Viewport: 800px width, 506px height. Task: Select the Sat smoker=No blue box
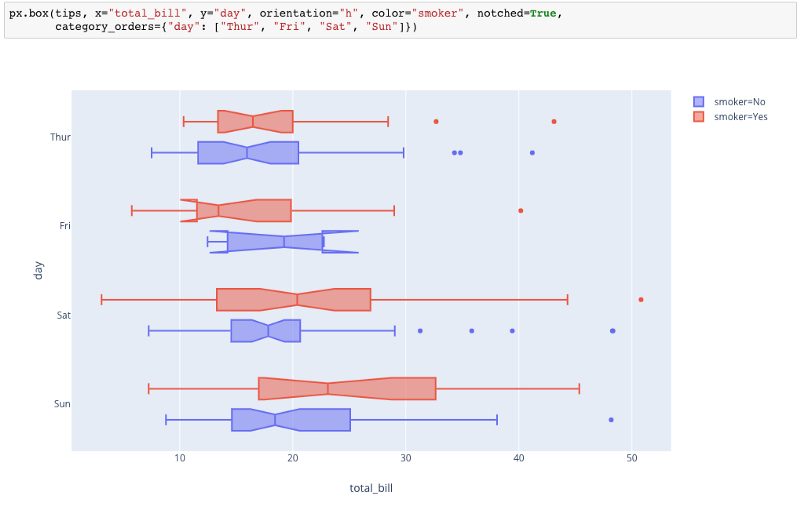coord(265,331)
